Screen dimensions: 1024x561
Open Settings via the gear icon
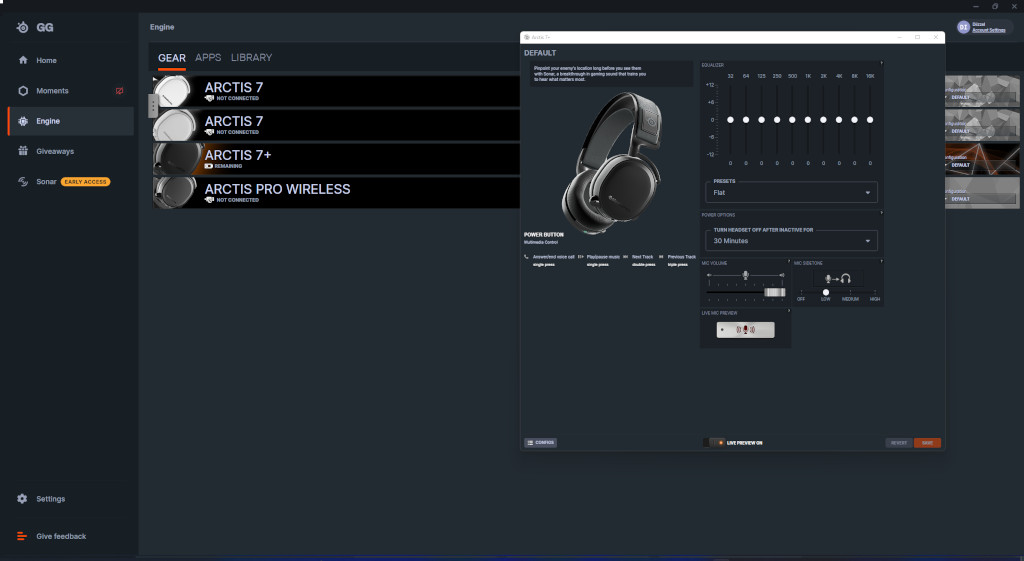point(22,498)
